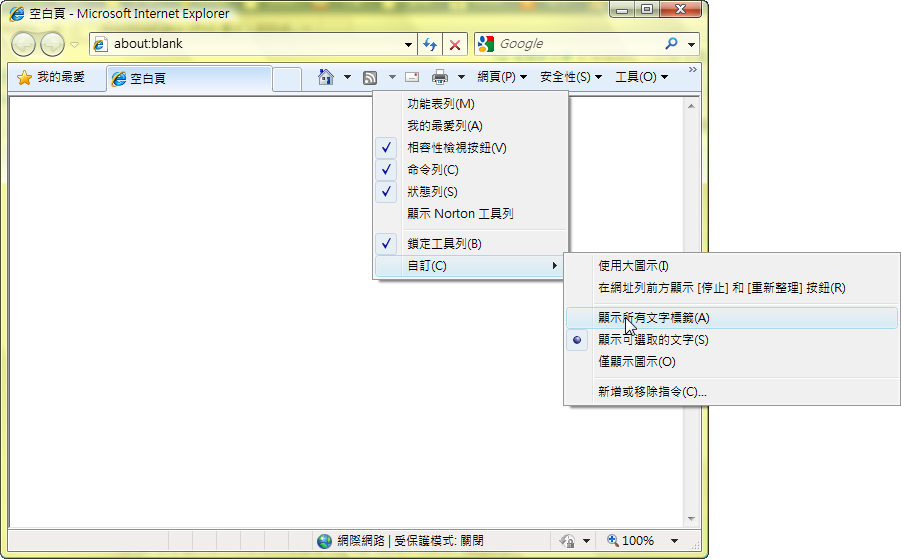Image resolution: width=901 pixels, height=559 pixels.
Task: Expand the Home button dropdown arrow
Action: click(347, 76)
